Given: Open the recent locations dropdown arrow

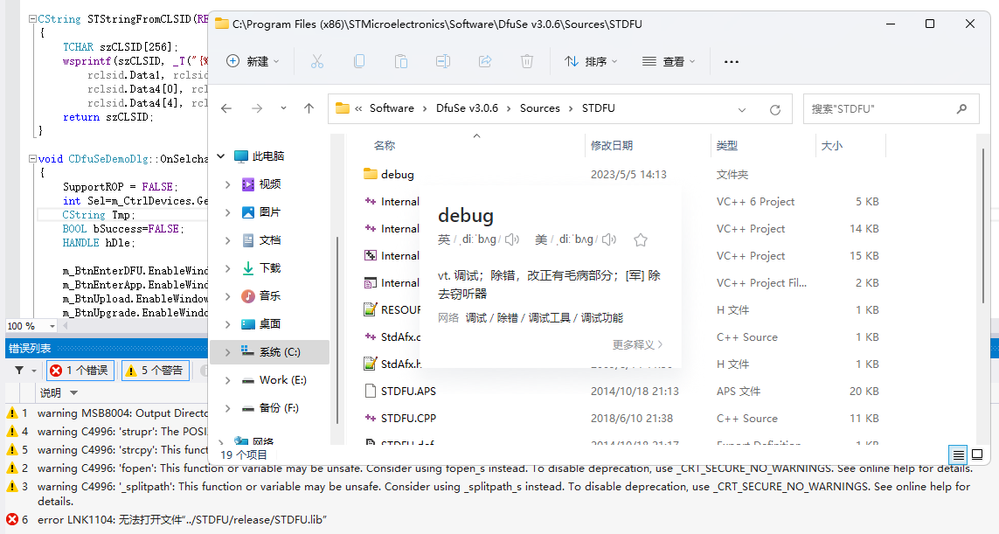Looking at the screenshot, I should pos(284,109).
